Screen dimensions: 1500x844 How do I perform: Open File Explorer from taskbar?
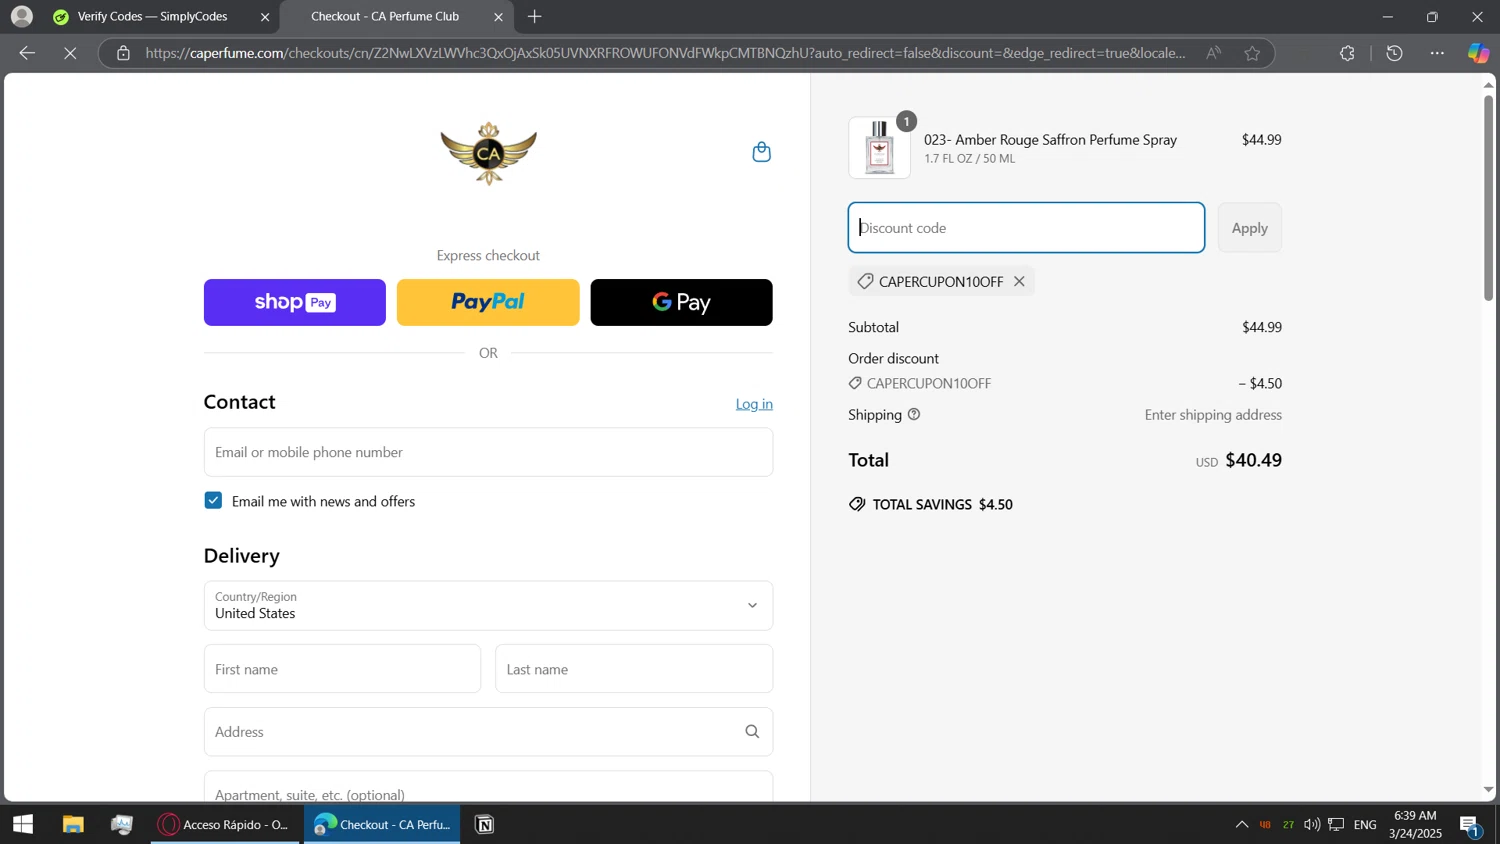73,824
